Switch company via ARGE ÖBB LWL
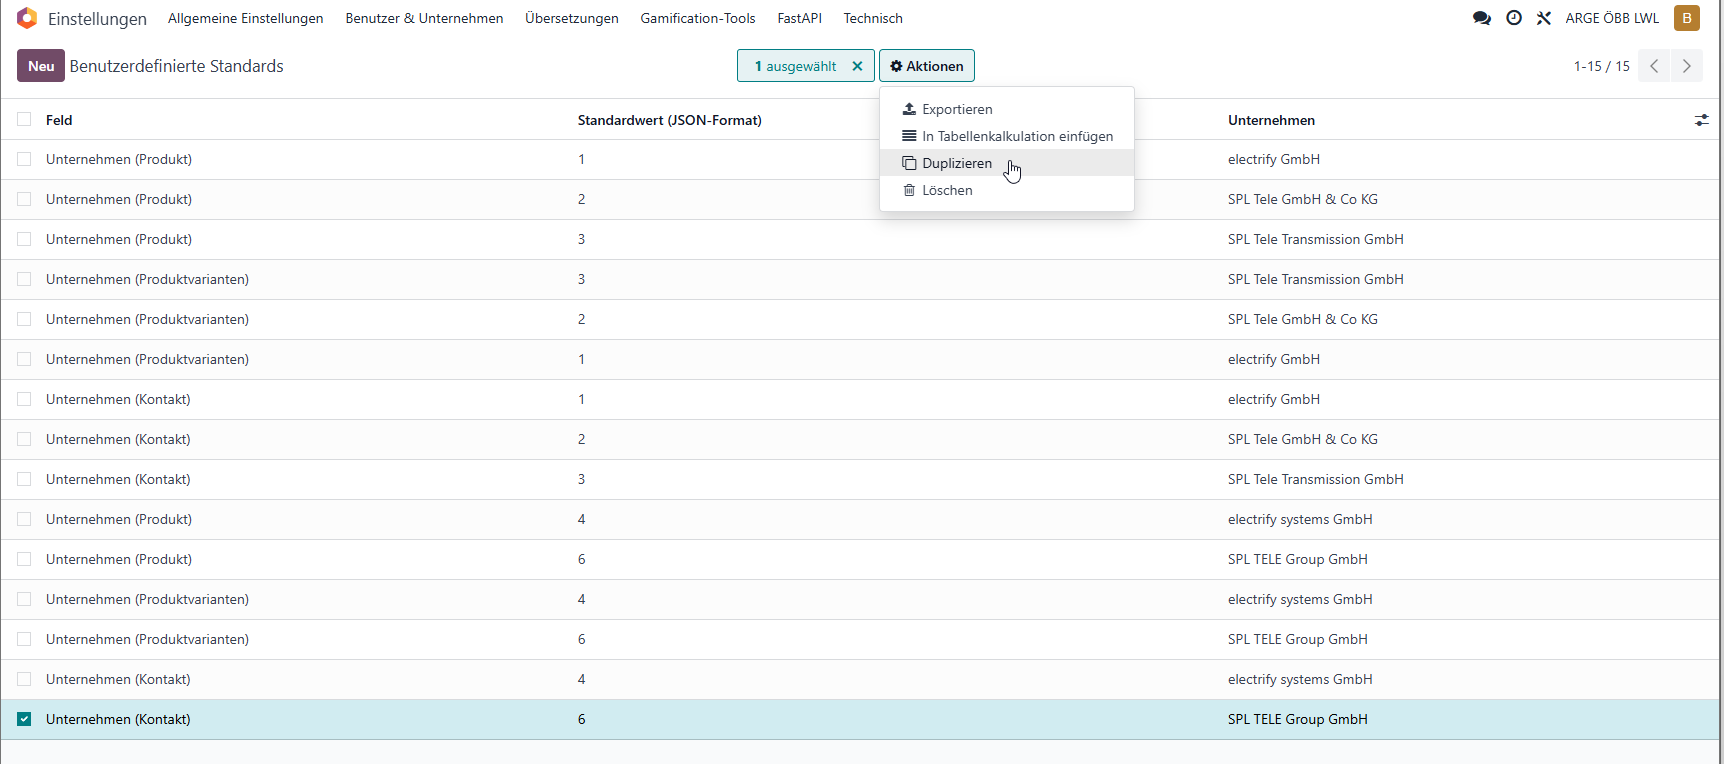This screenshot has width=1724, height=764. (x=1612, y=18)
